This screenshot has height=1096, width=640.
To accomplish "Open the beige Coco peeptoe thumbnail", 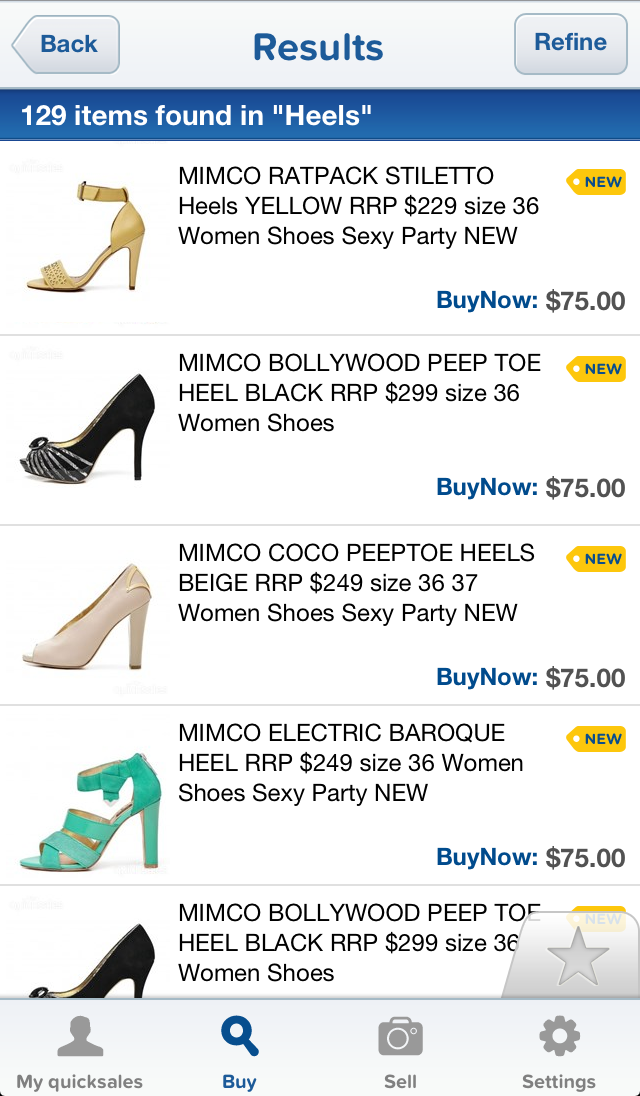I will pyautogui.click(x=86, y=616).
